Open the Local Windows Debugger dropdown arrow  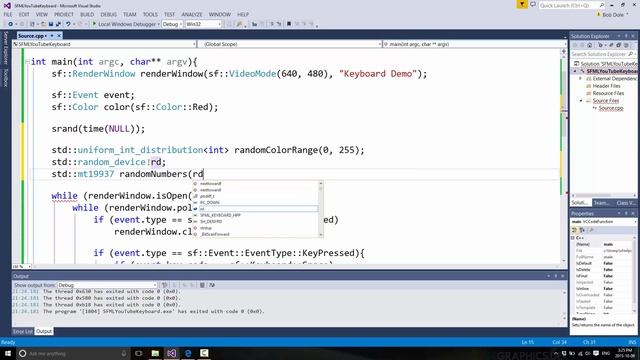pos(158,24)
